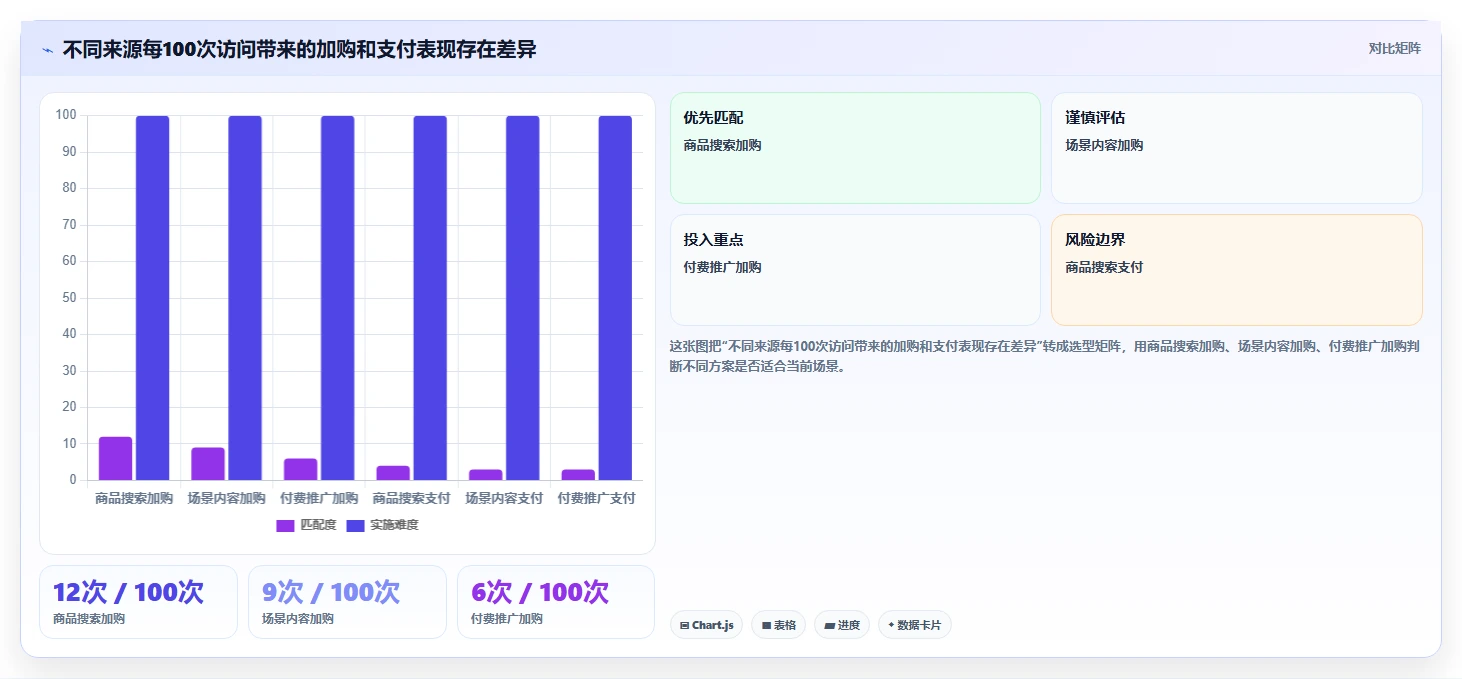Screen dimensions: 1462x679
Task: Click the lightning icon beside the title
Action: tap(48, 50)
